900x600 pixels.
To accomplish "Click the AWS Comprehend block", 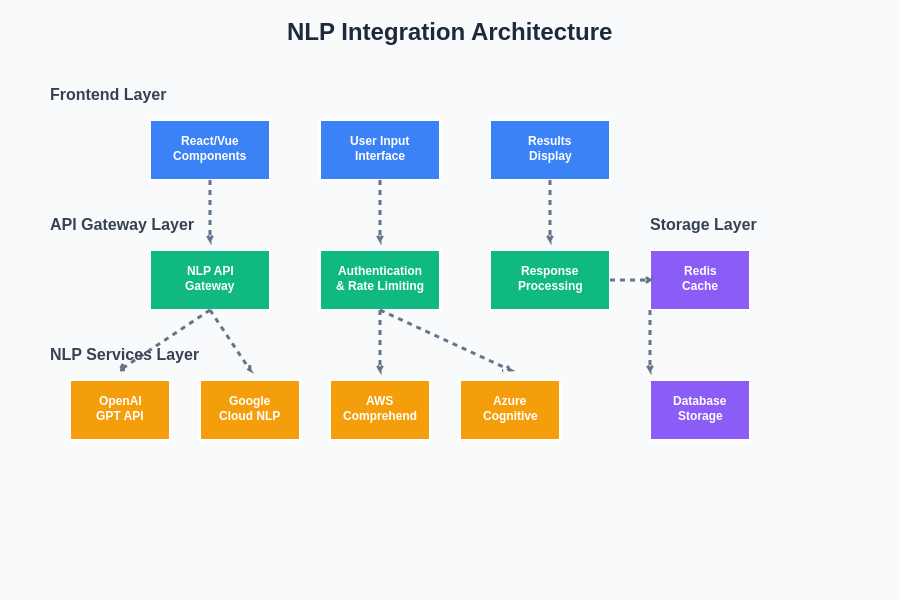I will coord(380,410).
